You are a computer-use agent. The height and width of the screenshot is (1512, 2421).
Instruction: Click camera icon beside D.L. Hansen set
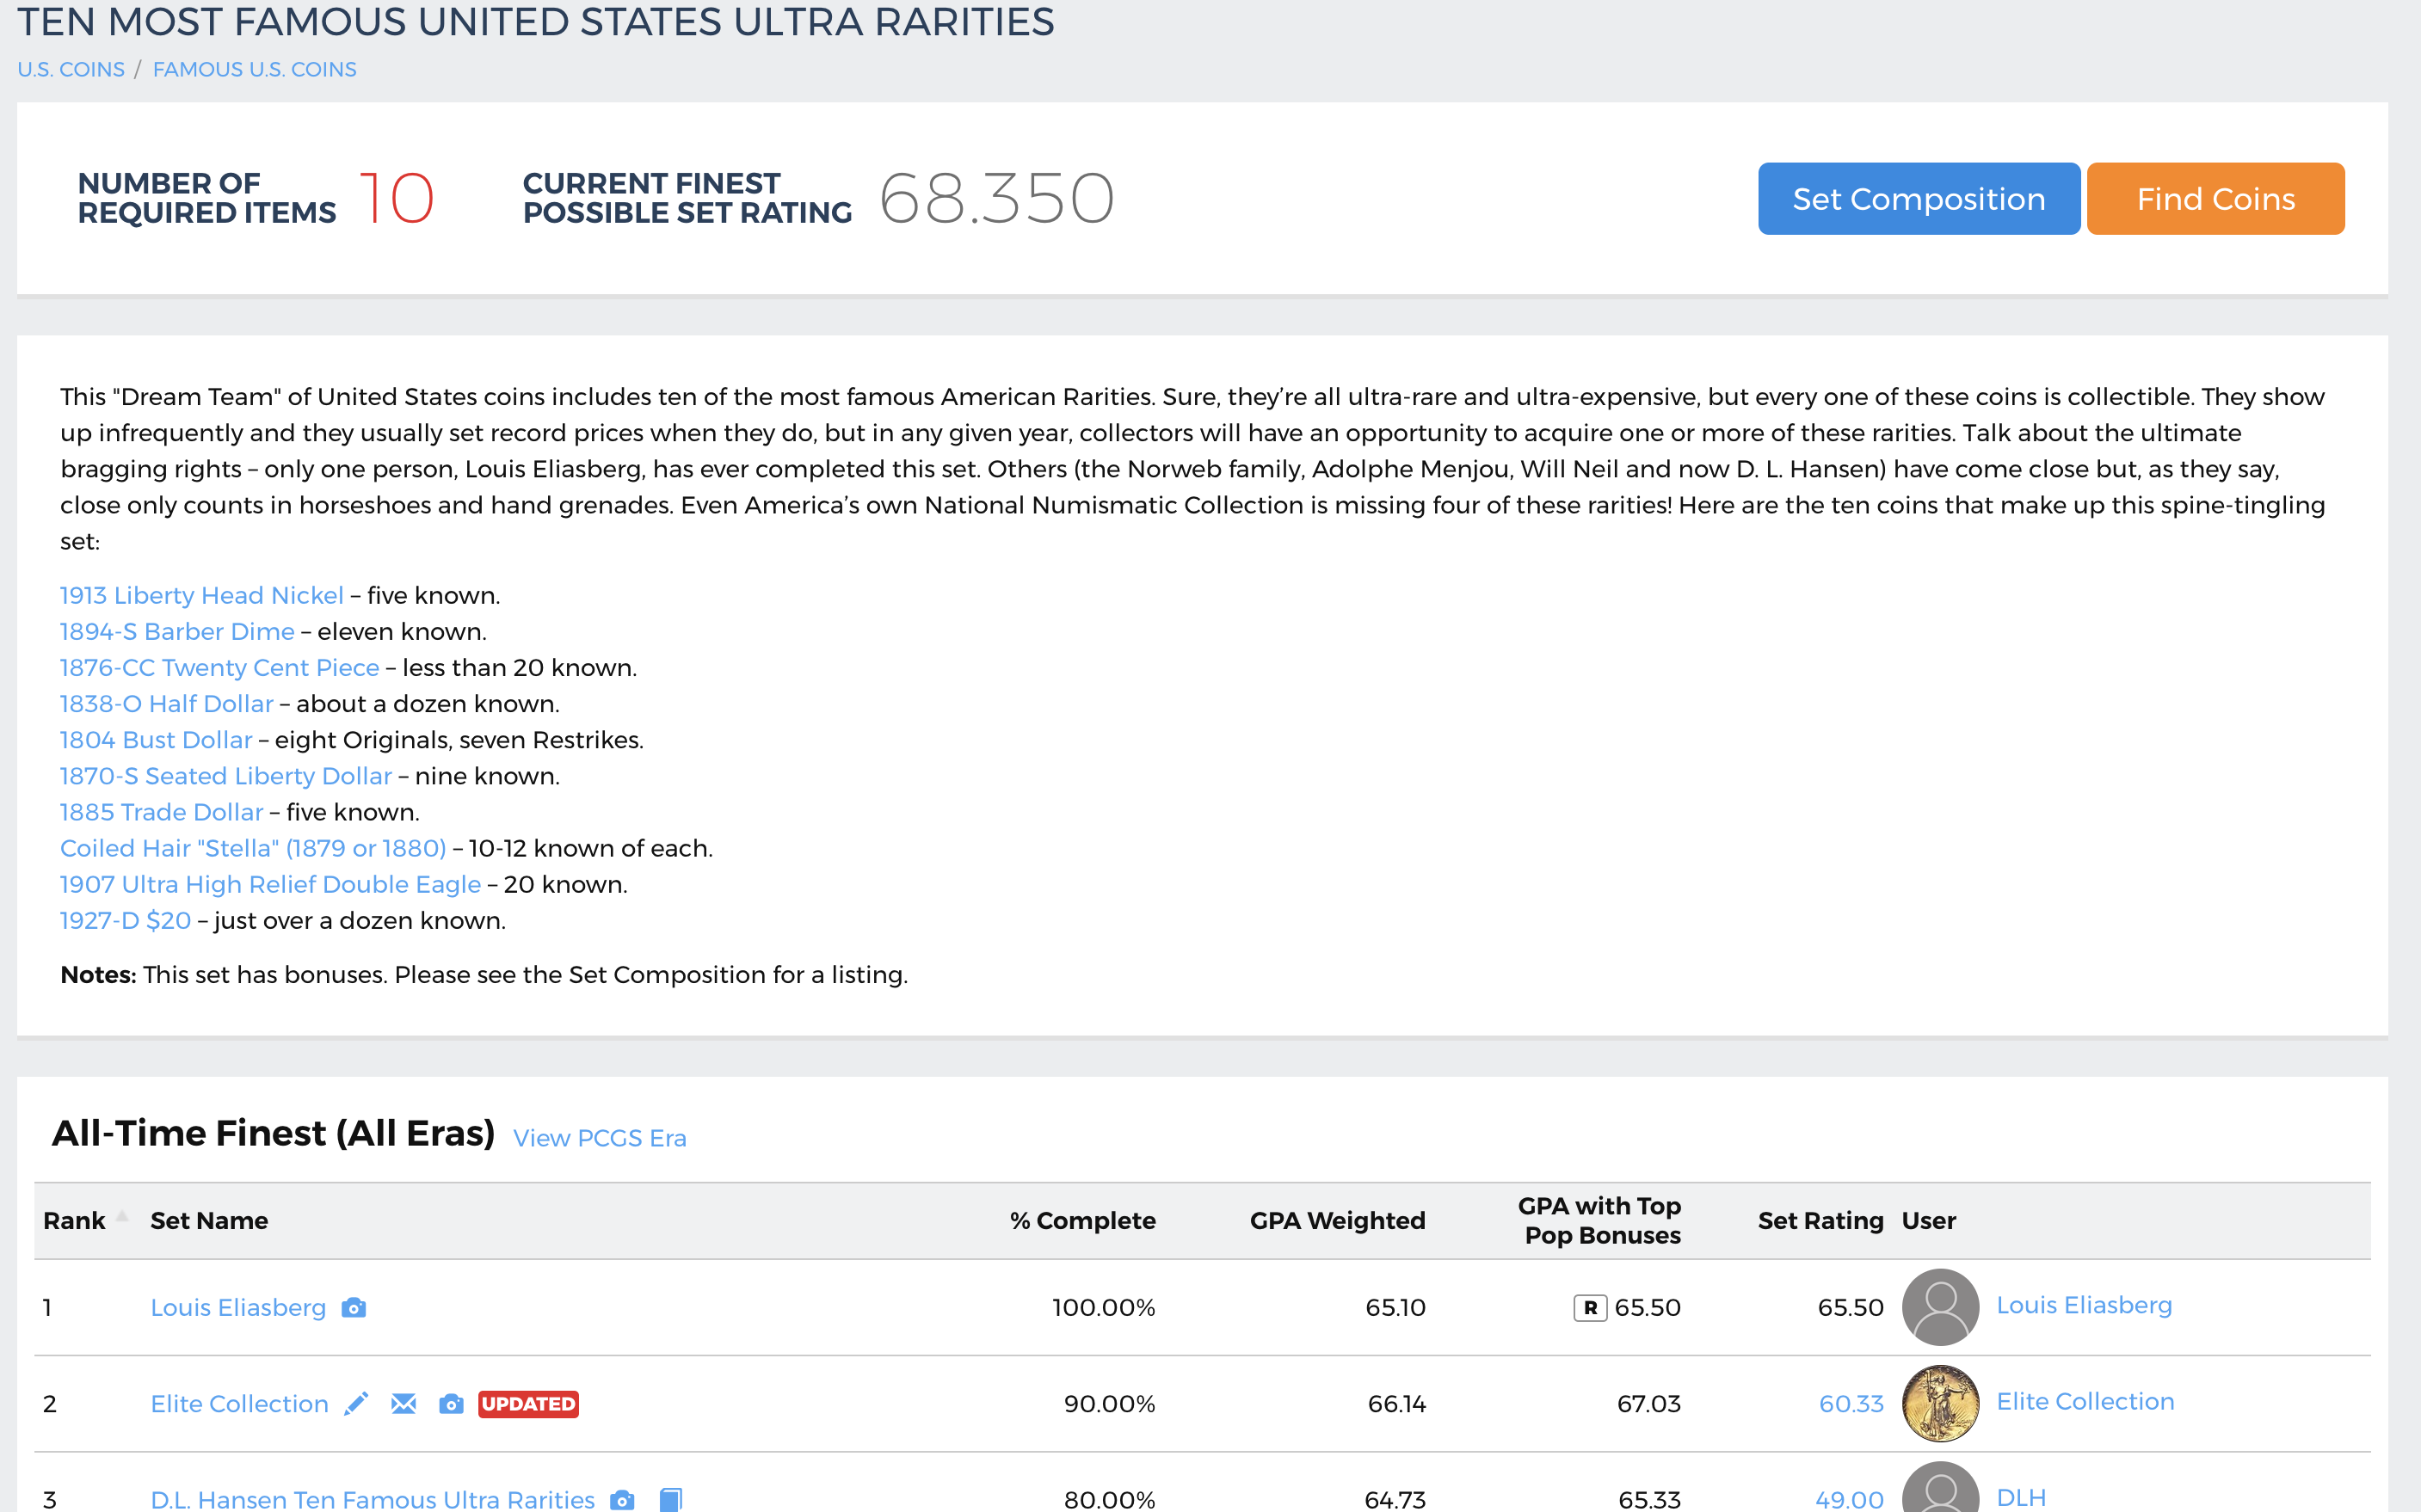(622, 1499)
